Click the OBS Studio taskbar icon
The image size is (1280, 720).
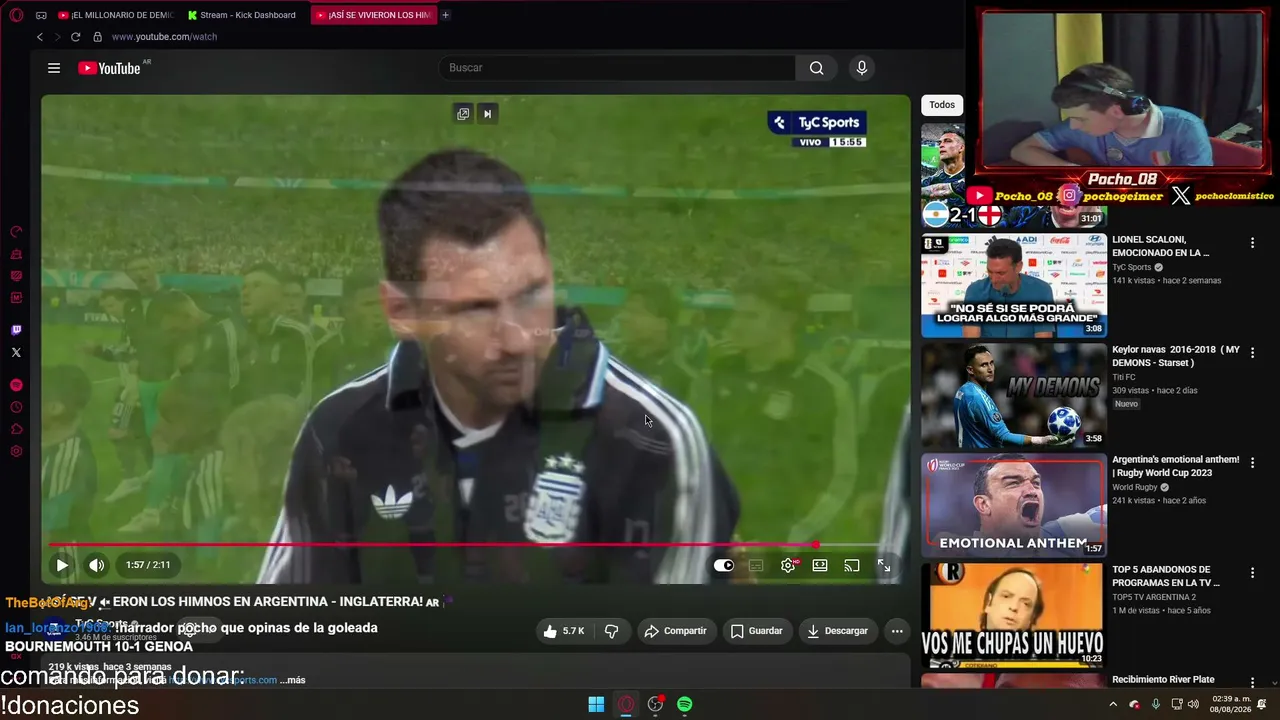(x=656, y=704)
